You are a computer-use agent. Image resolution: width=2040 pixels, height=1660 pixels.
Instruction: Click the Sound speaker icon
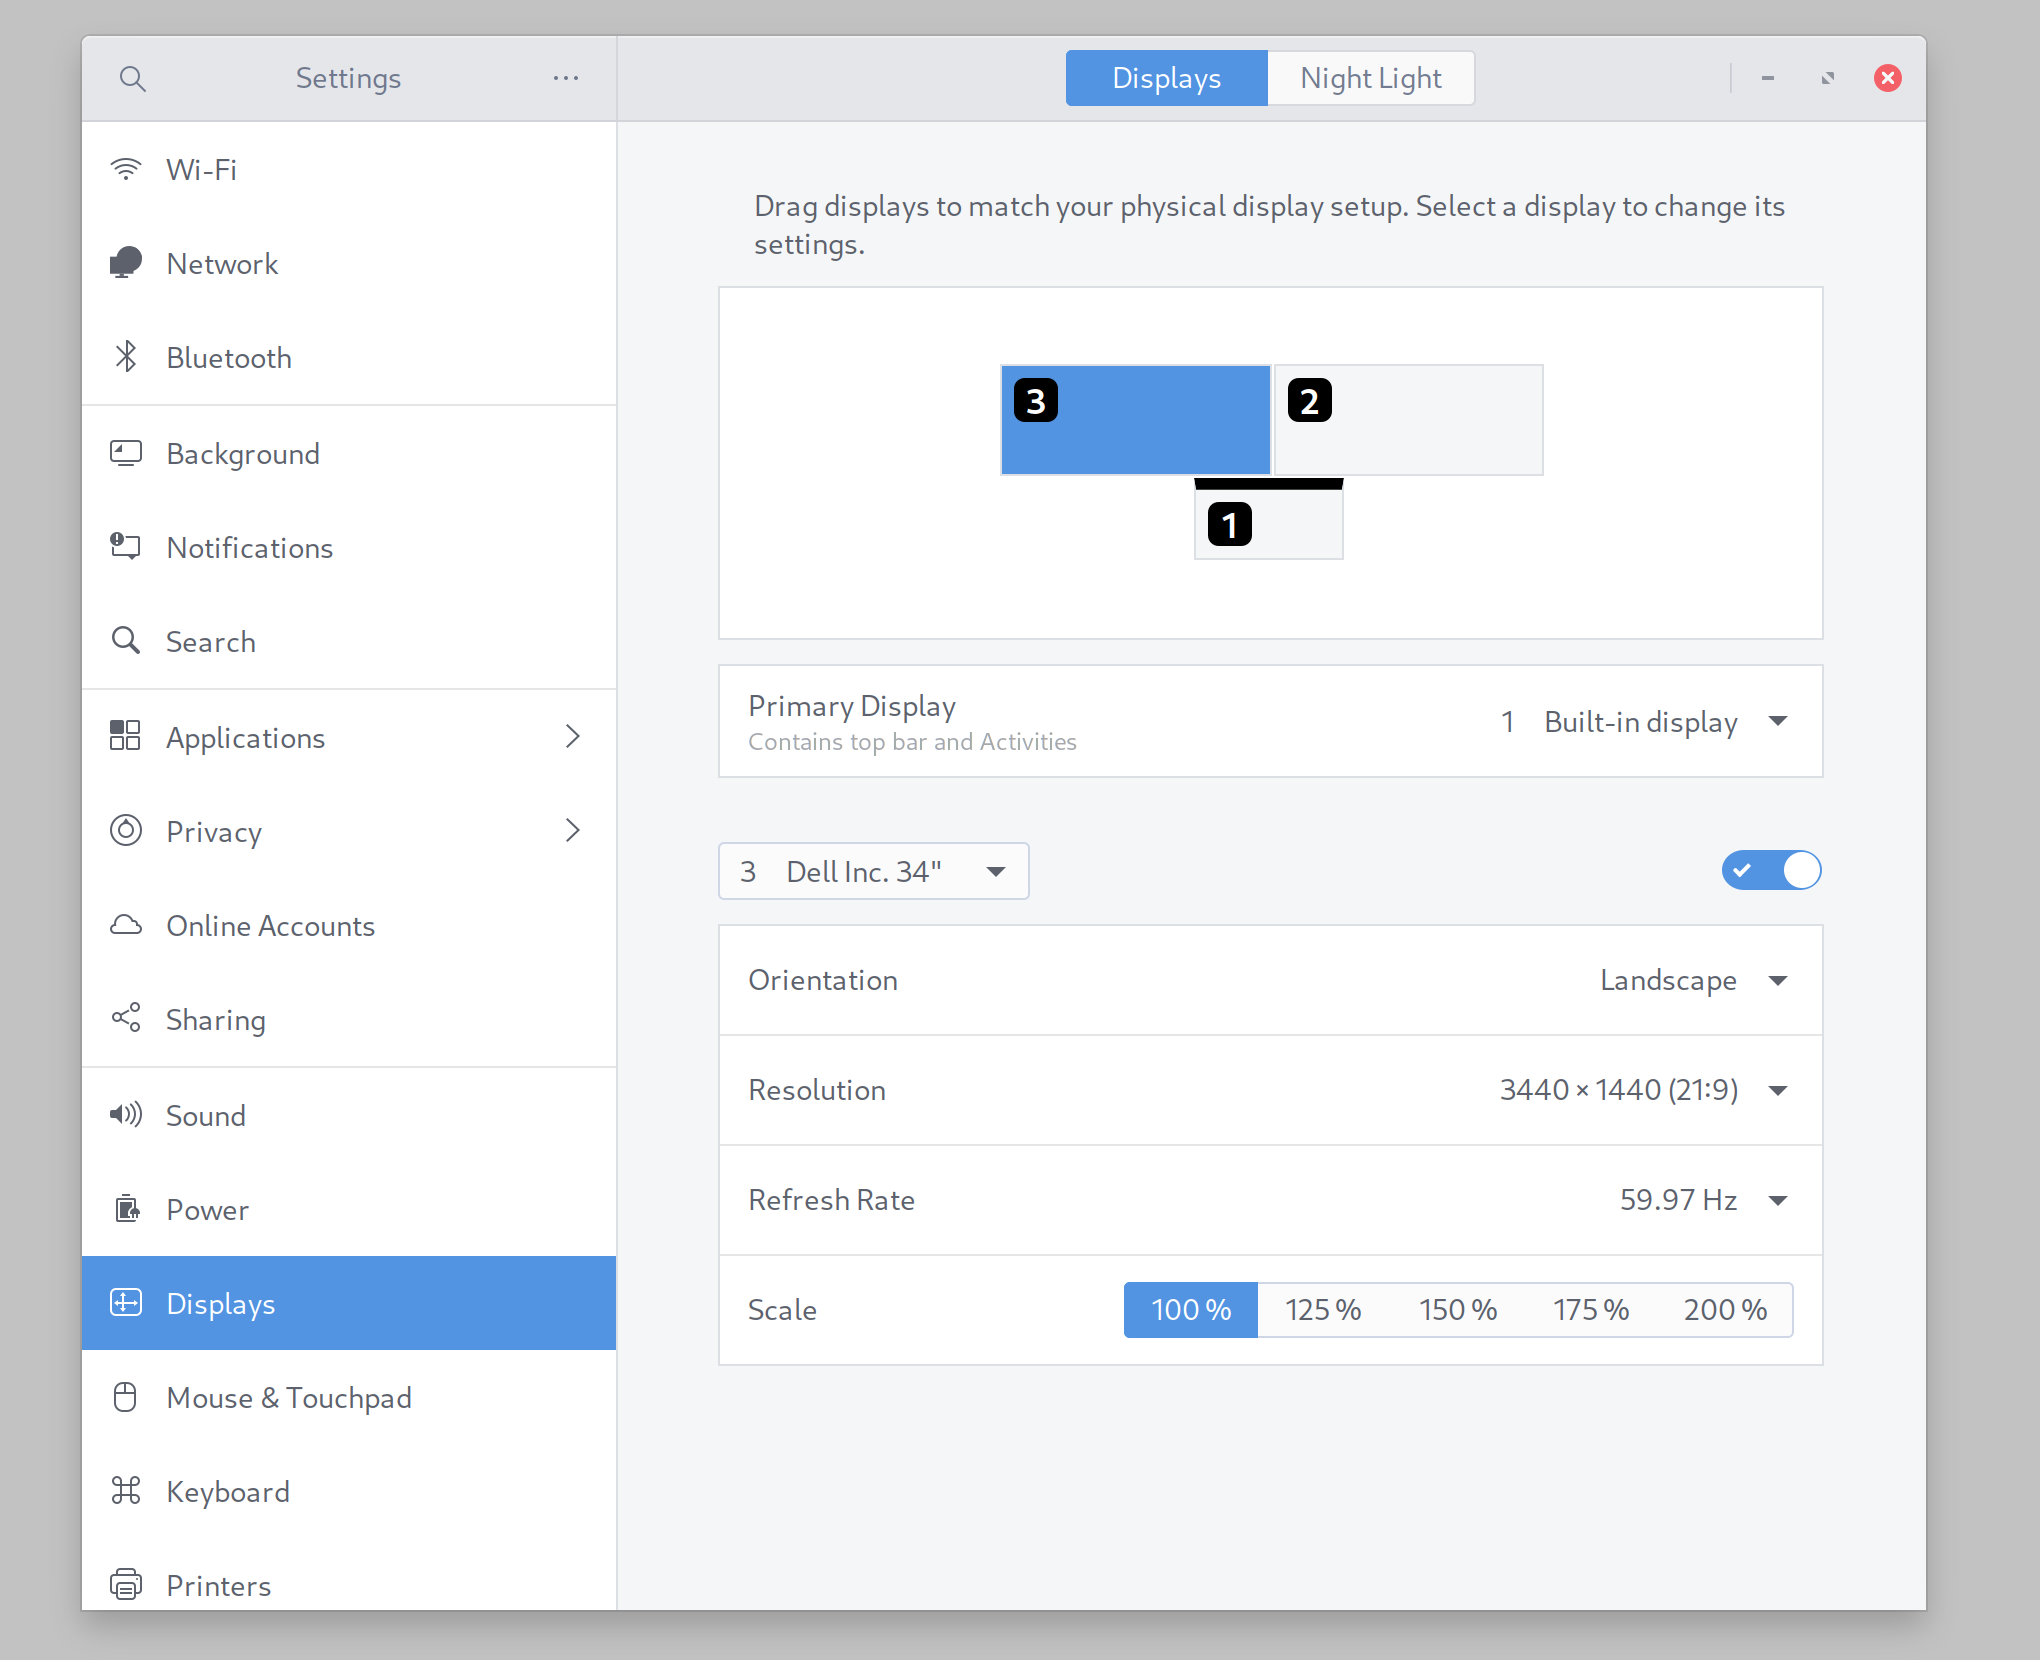click(126, 1115)
